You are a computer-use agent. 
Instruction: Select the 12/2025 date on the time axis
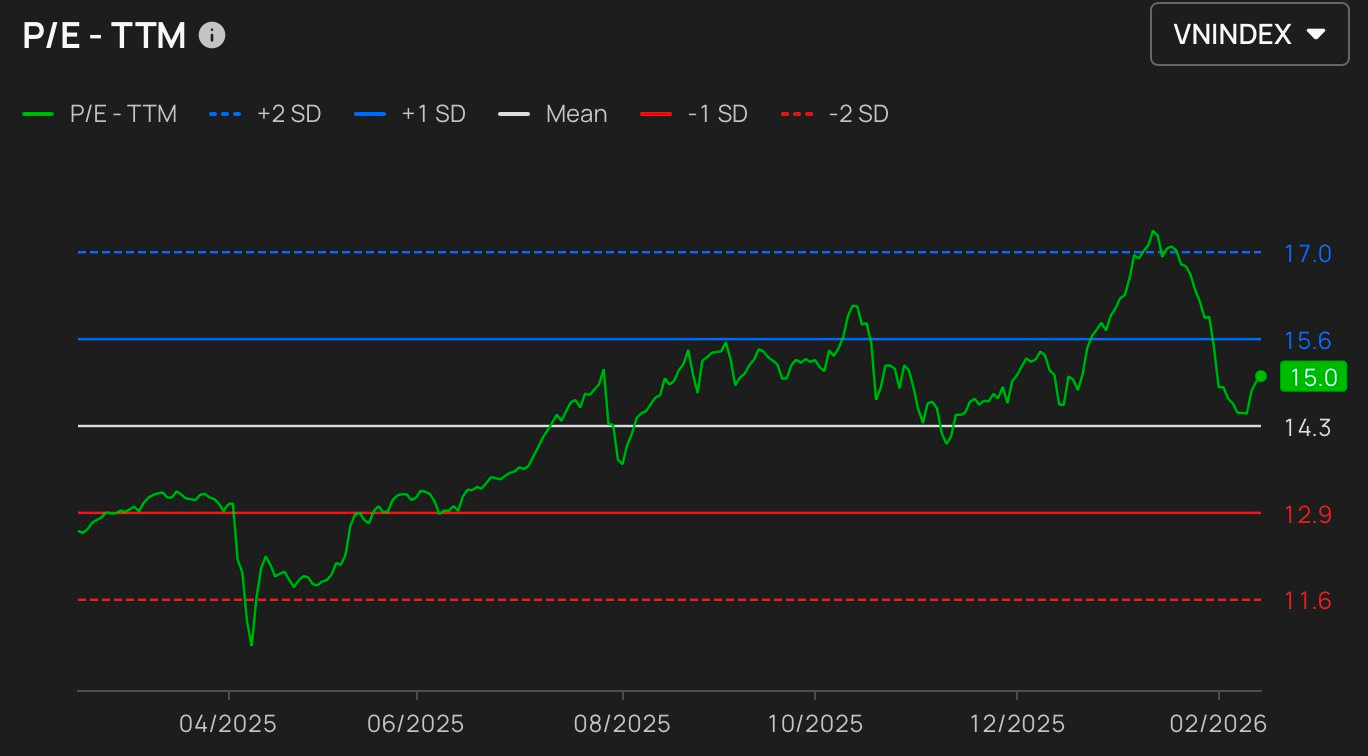pyautogui.click(x=1016, y=723)
